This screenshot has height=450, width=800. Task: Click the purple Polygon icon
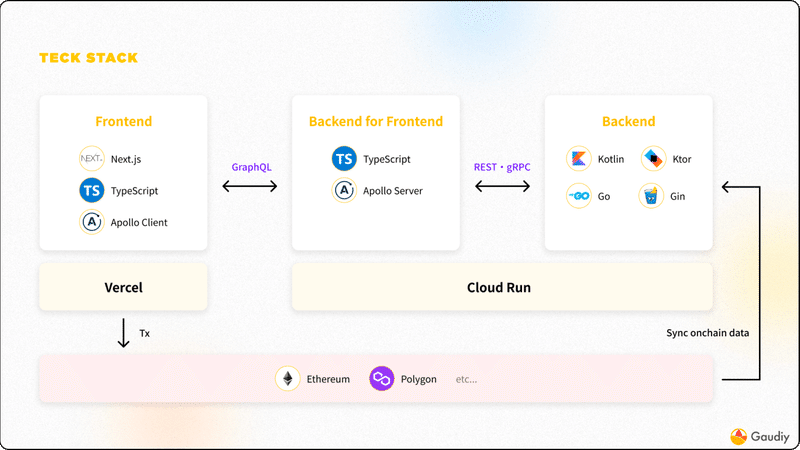tap(382, 379)
